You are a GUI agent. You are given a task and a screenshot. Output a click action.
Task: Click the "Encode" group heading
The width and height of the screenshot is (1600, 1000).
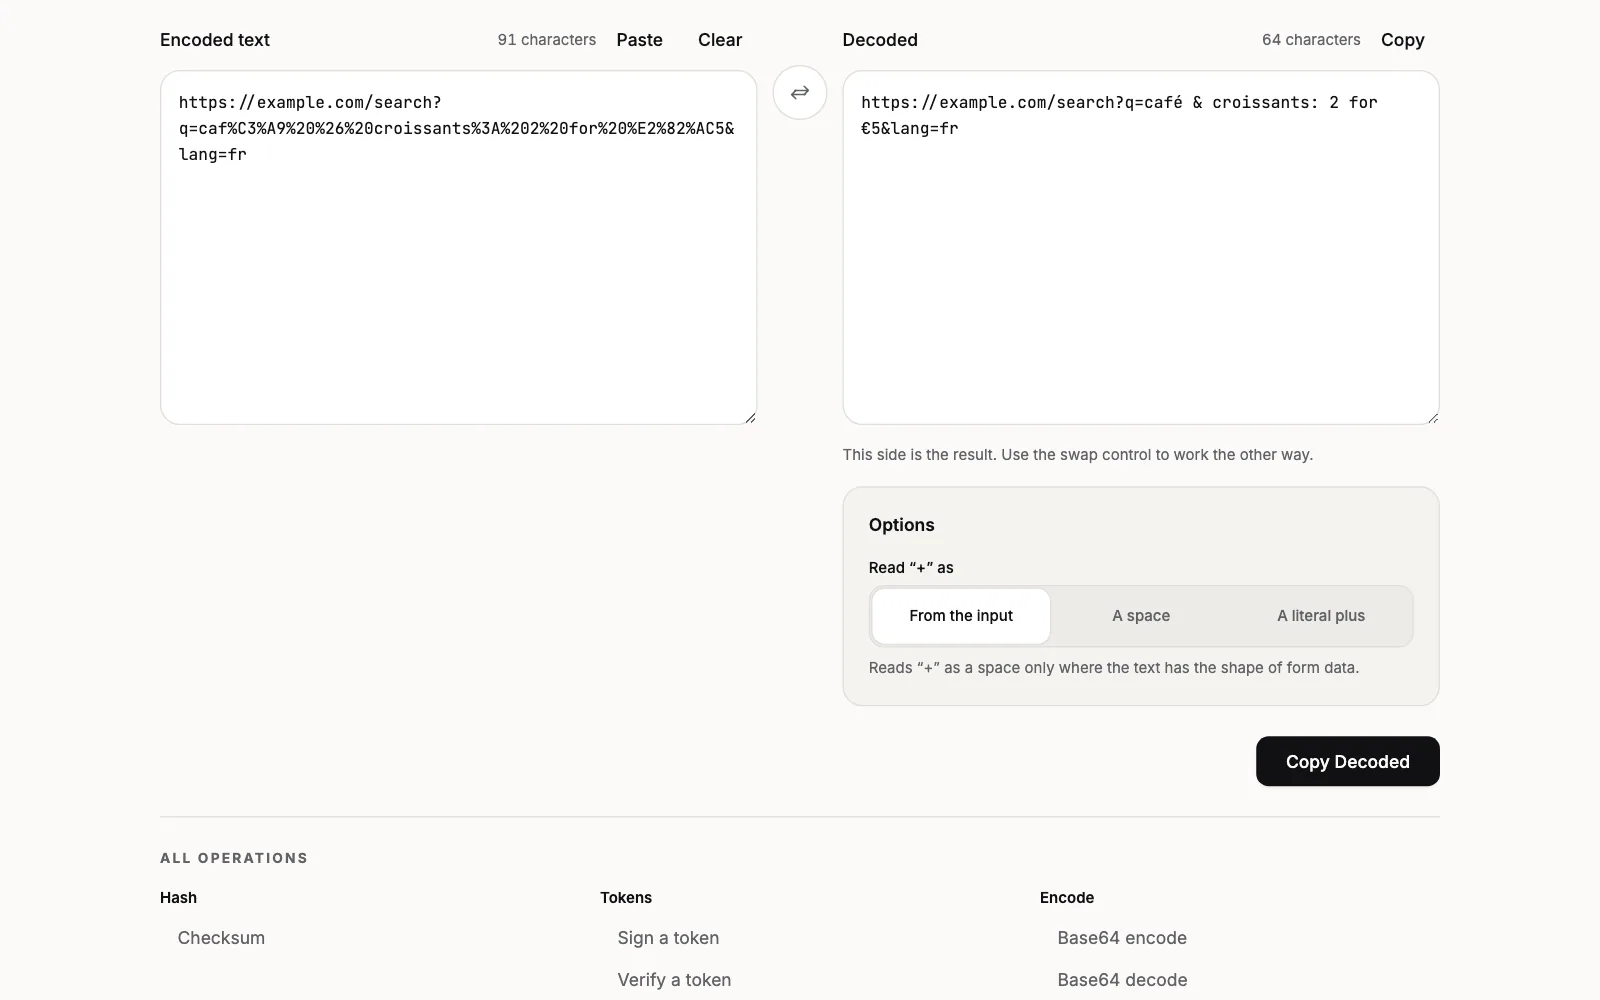1067,898
